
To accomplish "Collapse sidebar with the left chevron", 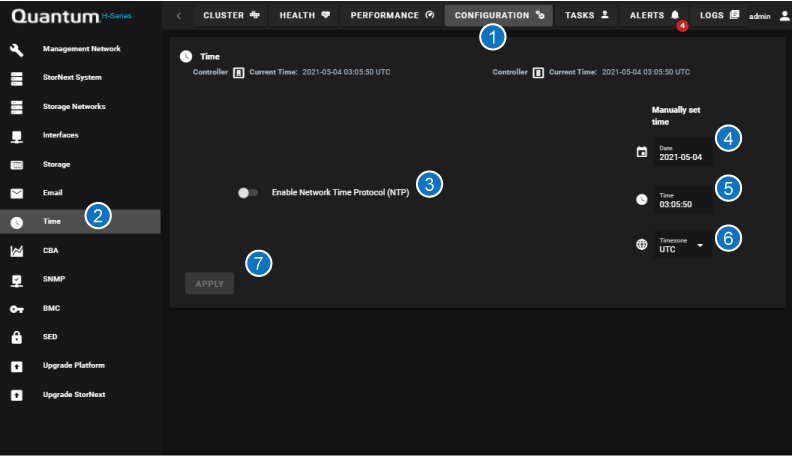I will [x=178, y=16].
